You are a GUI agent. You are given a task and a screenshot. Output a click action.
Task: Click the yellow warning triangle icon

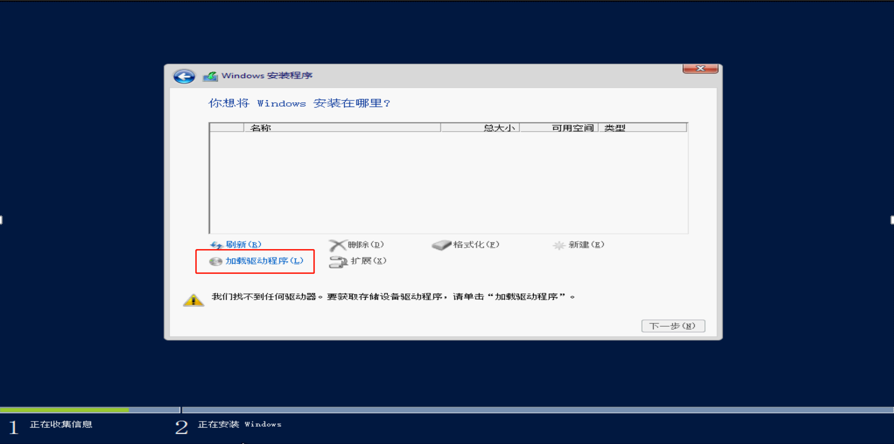(193, 300)
